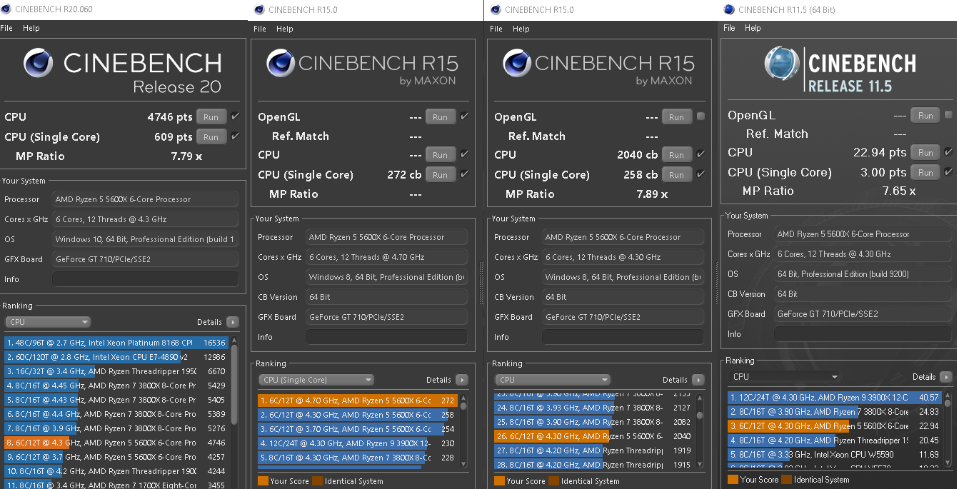Click the Cinebench R20.060 title bar app icon
957x489 pixels.
pos(8,9)
